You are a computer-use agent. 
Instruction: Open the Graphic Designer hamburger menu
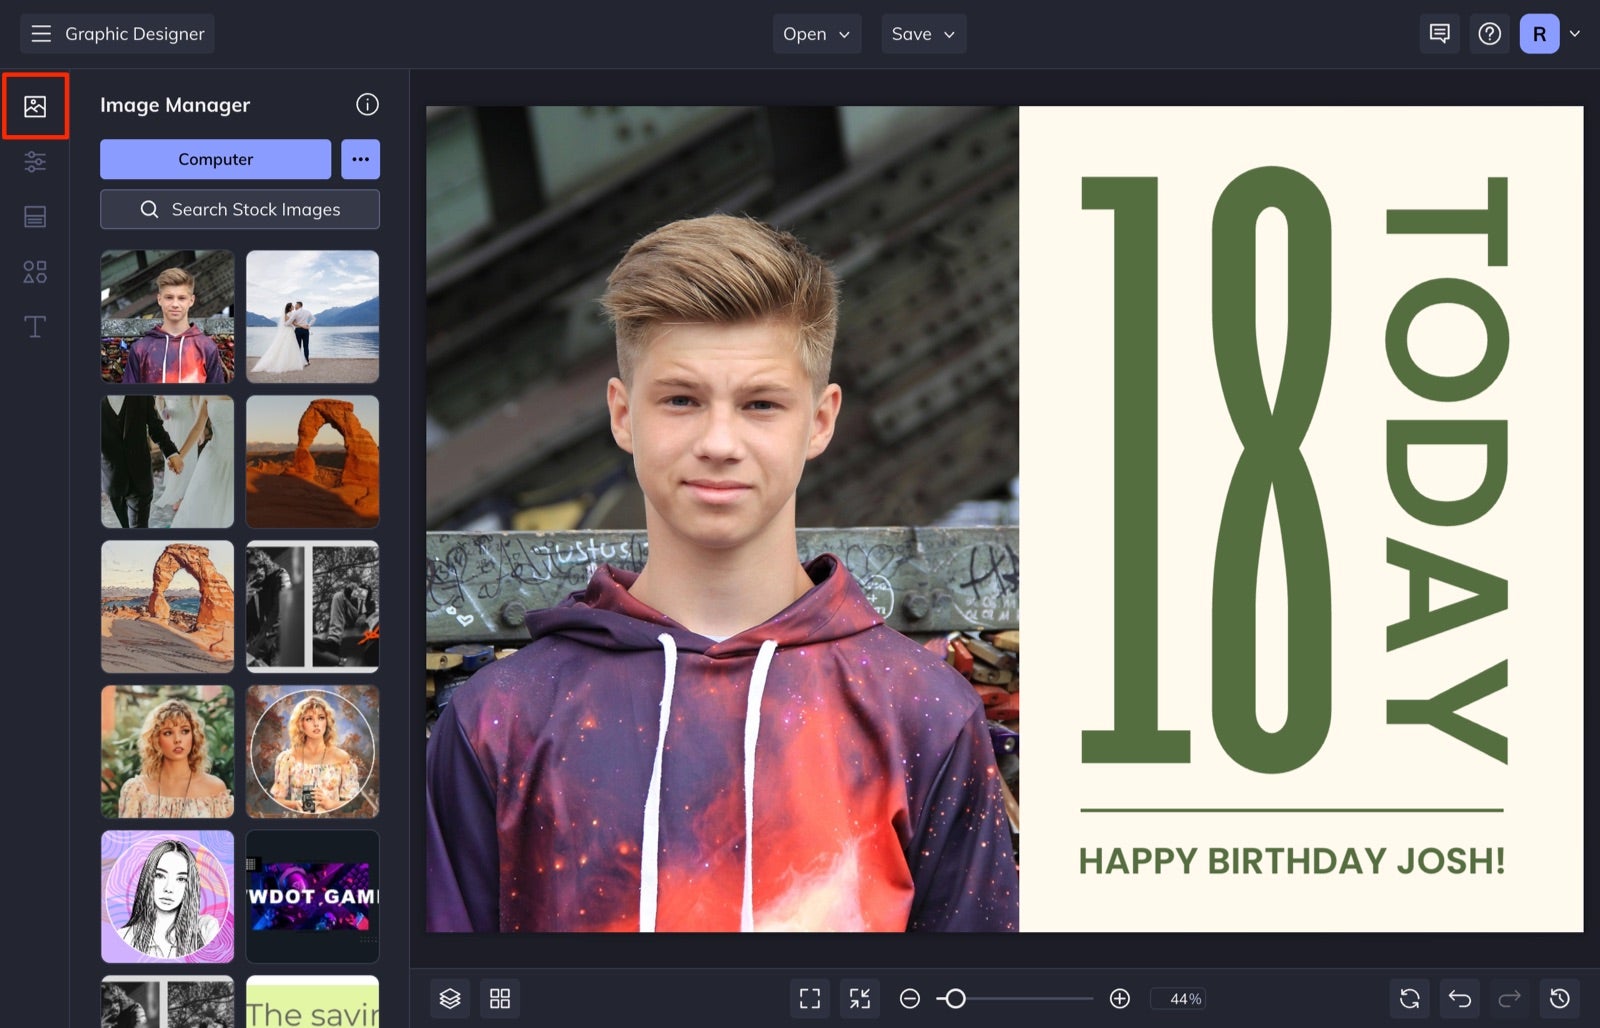[41, 34]
